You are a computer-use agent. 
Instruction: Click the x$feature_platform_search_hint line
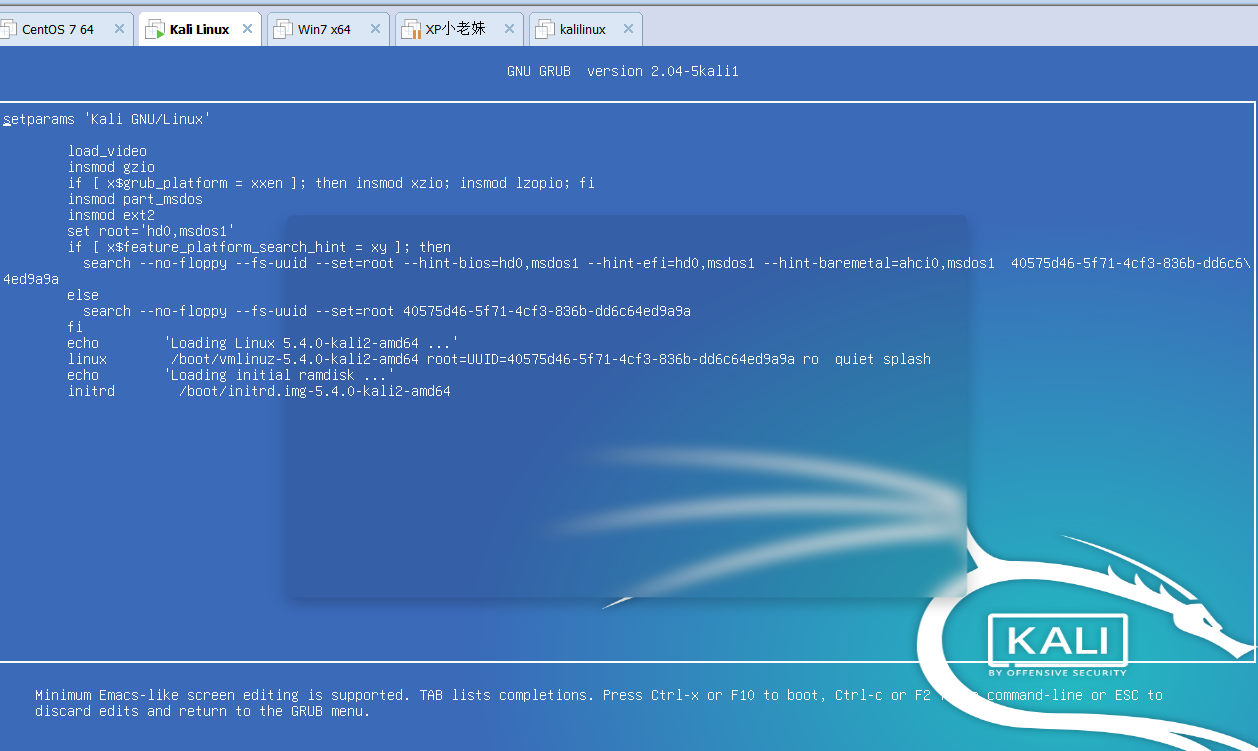click(x=259, y=247)
